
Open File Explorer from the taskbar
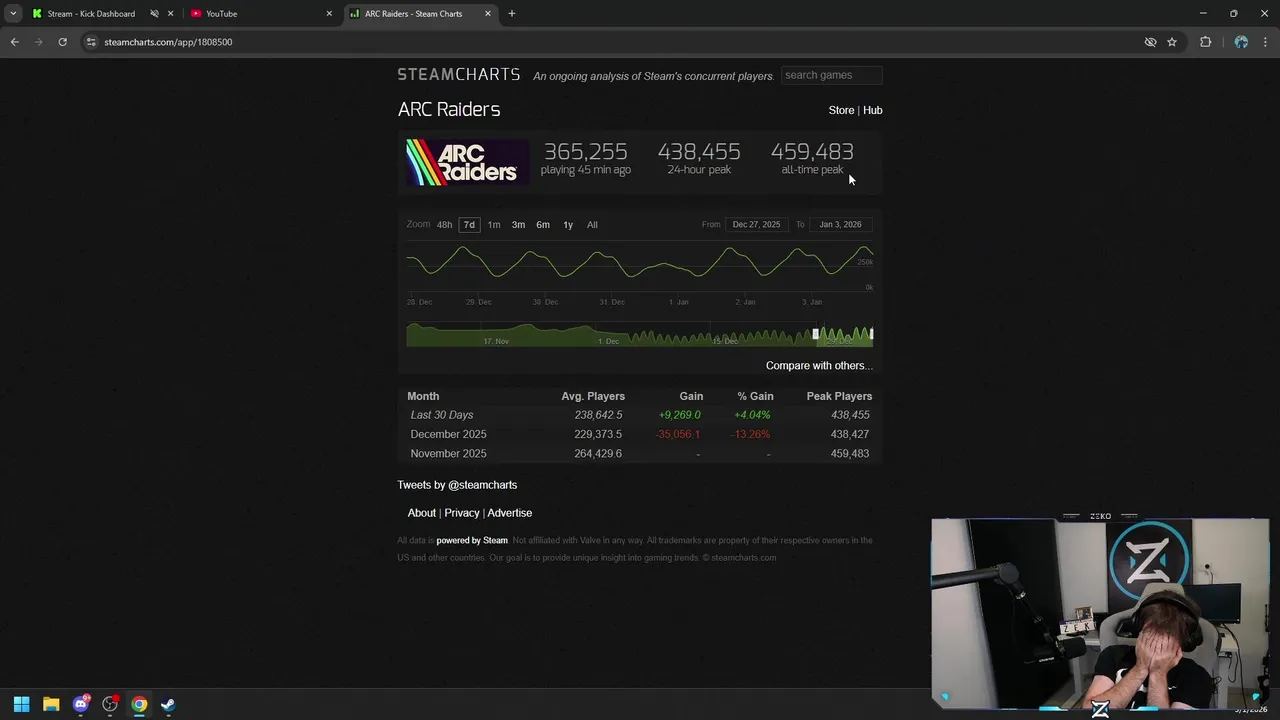(x=51, y=704)
